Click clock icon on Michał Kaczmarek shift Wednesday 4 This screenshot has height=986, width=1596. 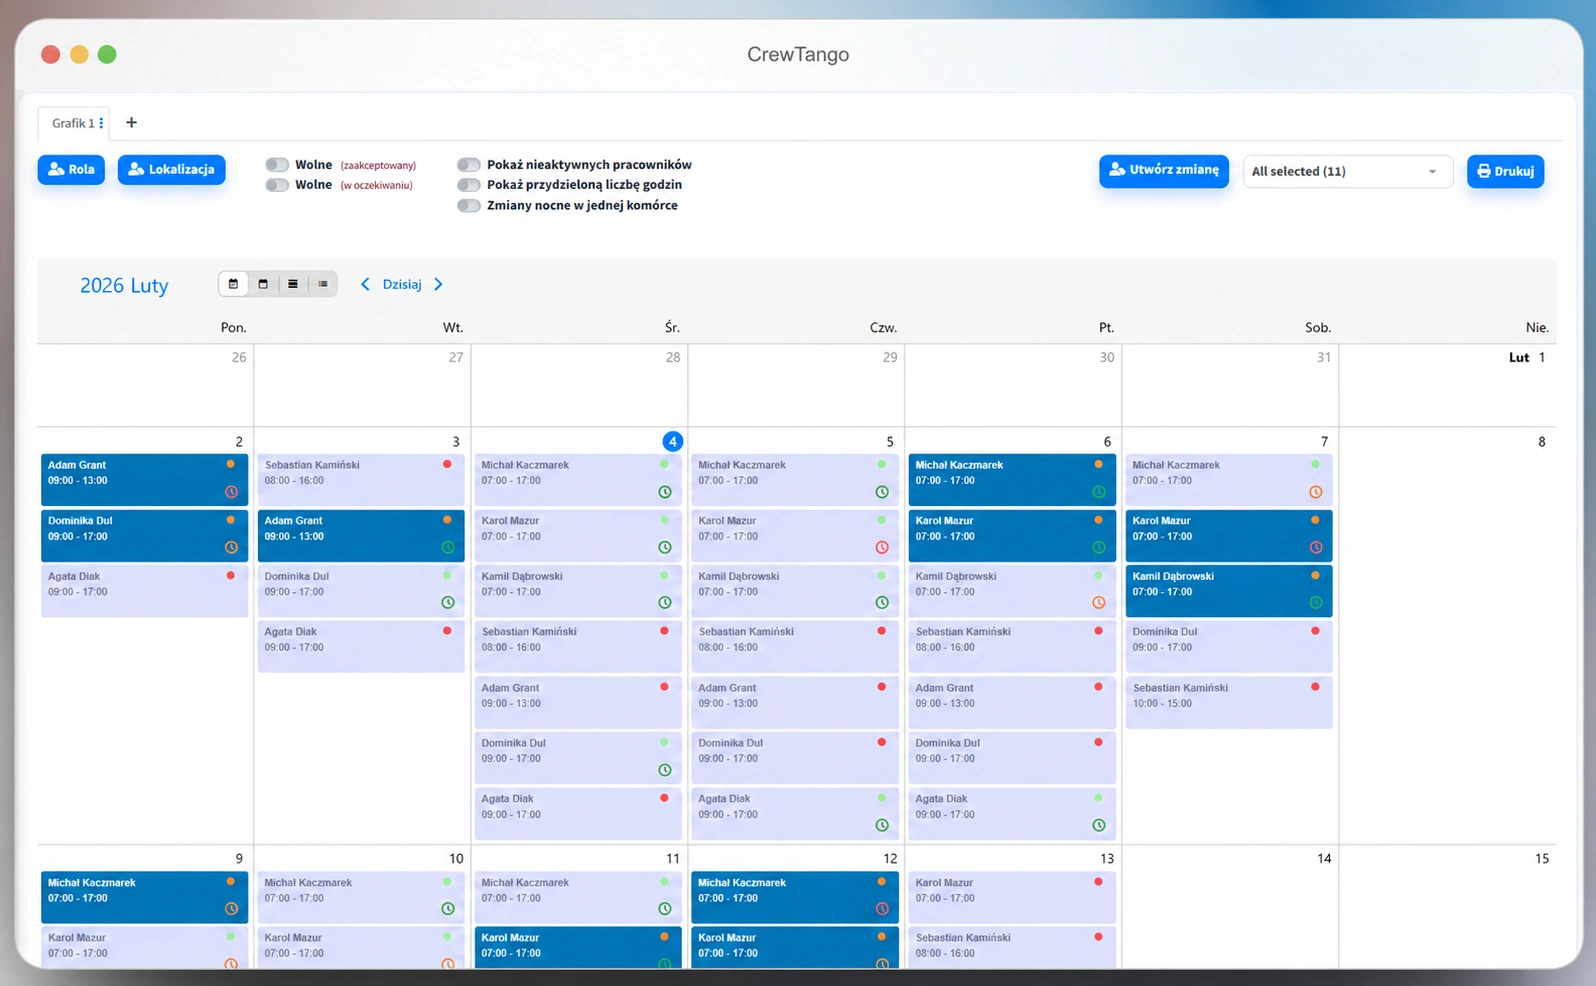(665, 492)
